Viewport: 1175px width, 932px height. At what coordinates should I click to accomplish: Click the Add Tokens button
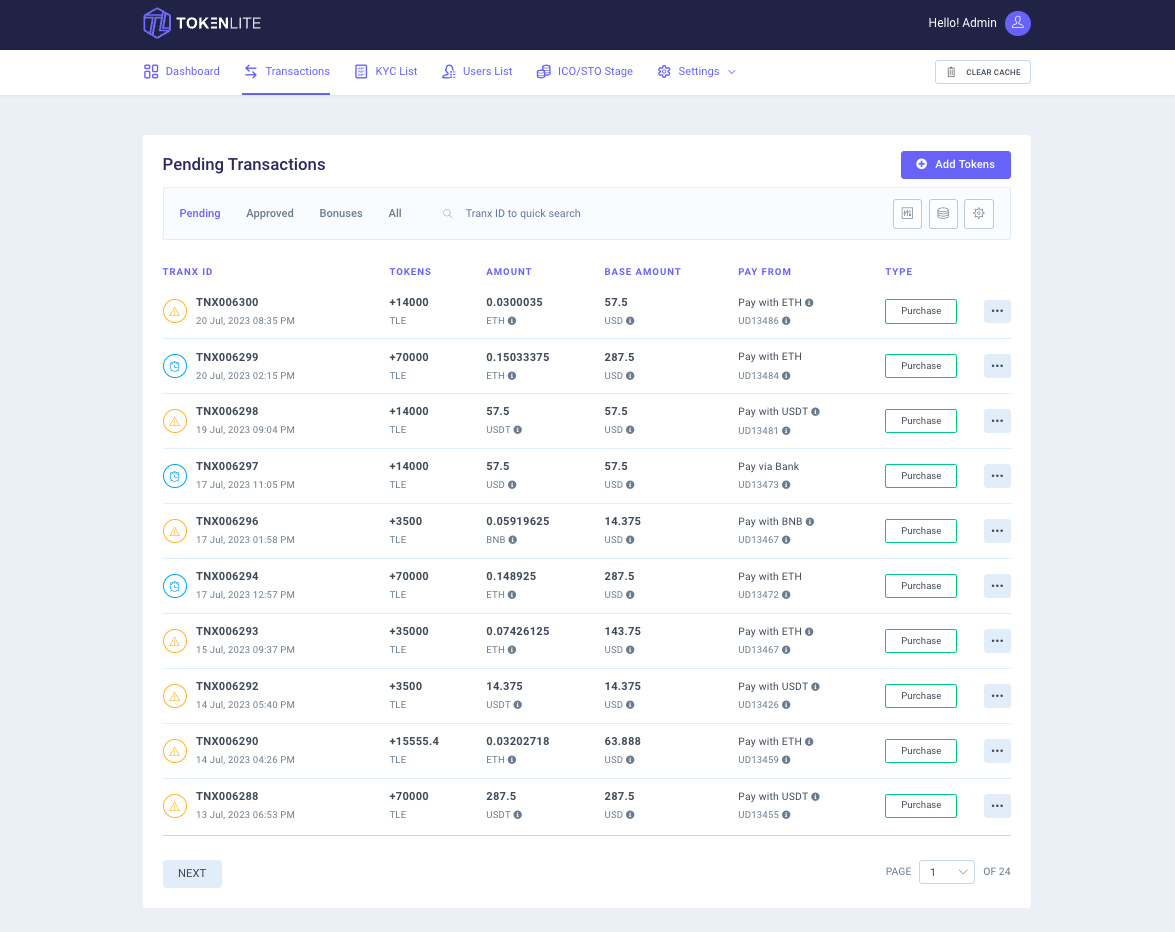pyautogui.click(x=955, y=165)
